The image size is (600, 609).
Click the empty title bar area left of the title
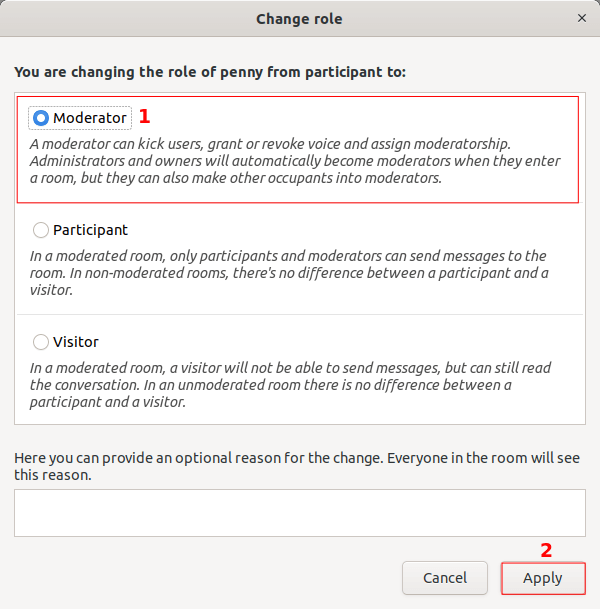[120, 18]
